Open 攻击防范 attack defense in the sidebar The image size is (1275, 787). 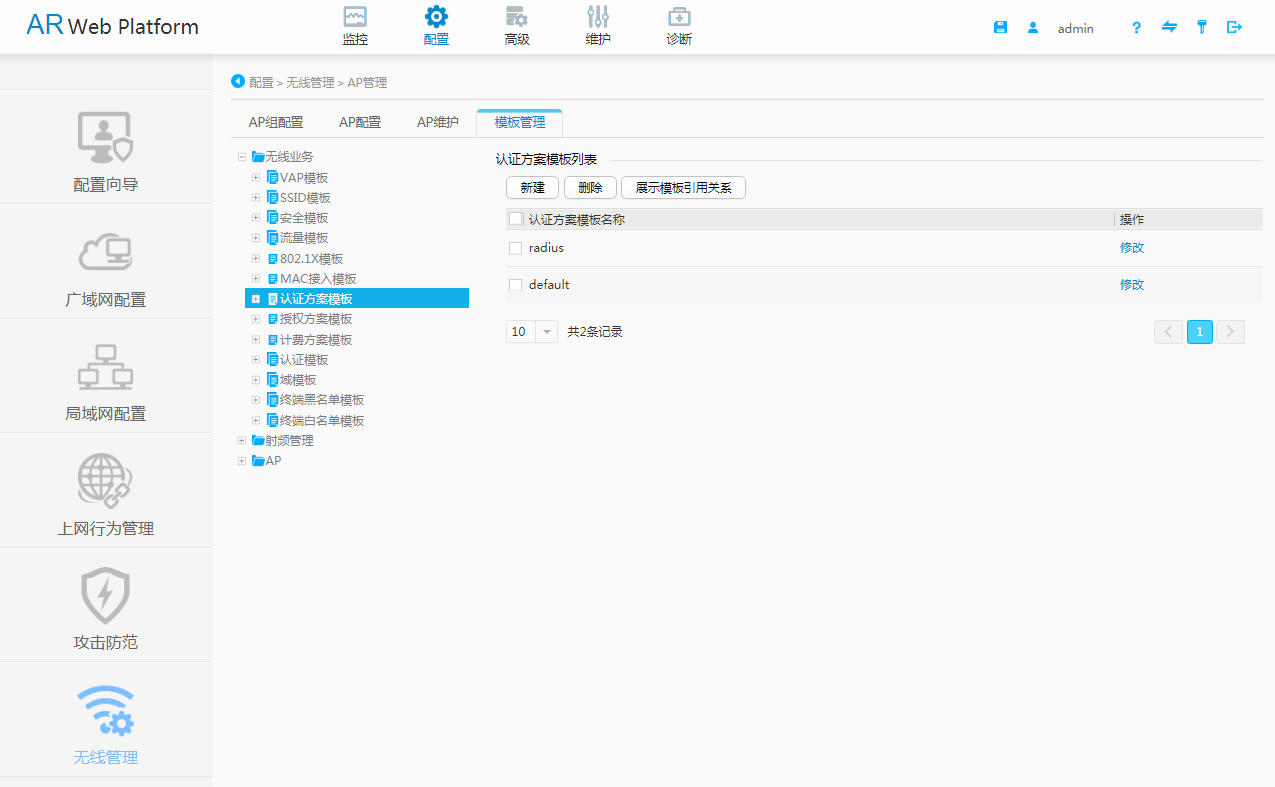point(105,606)
